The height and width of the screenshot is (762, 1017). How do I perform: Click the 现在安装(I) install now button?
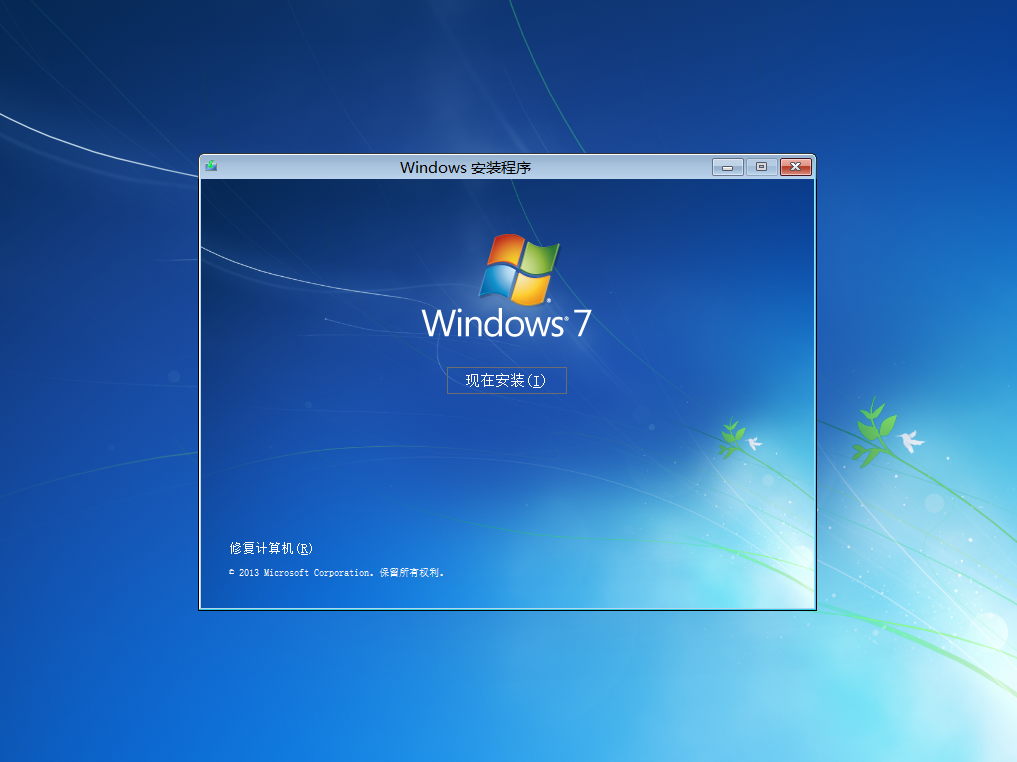click(x=506, y=381)
